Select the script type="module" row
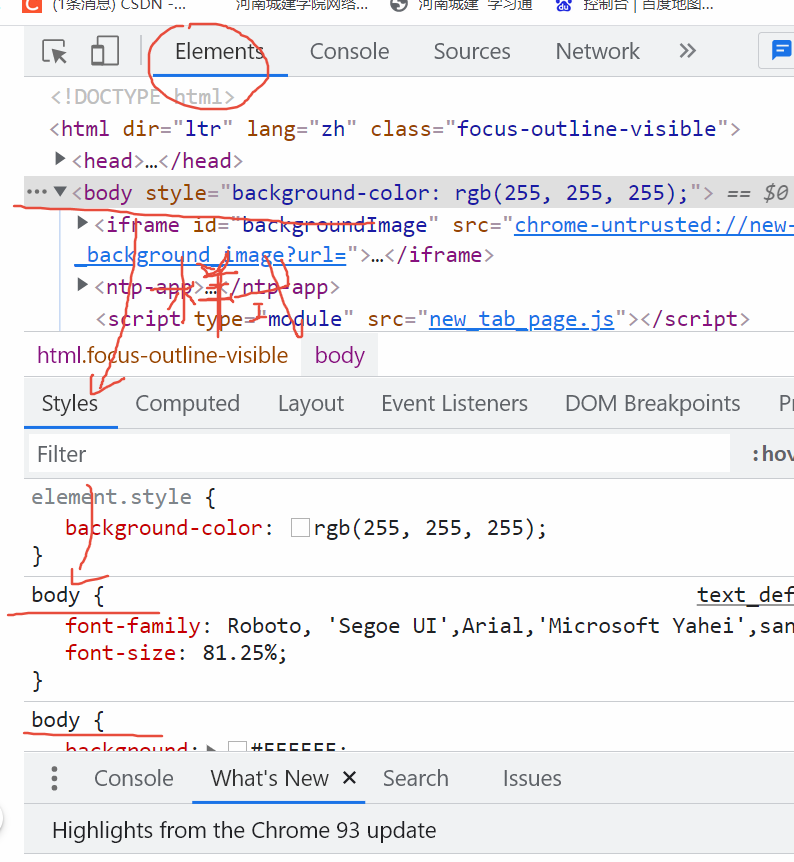This screenshot has height=862, width=794. coord(422,319)
